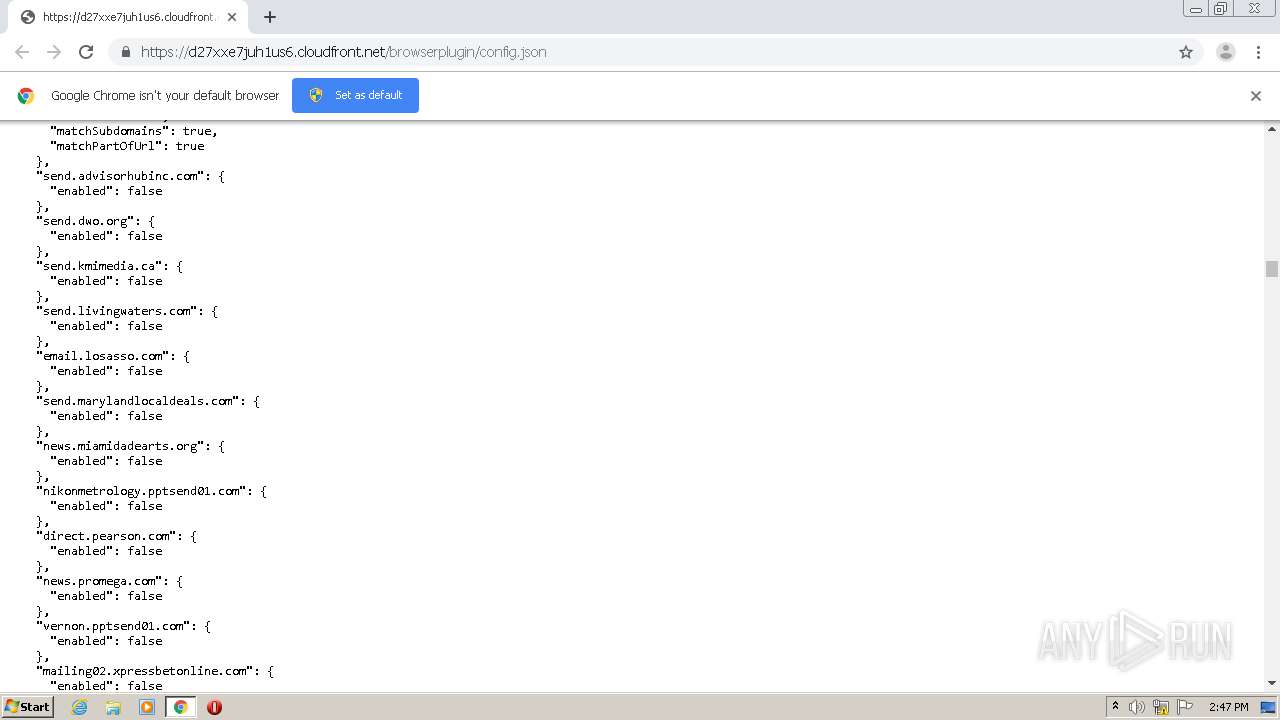
Task: Select the "vernon.pptsend01.com" key text
Action: tap(114, 626)
